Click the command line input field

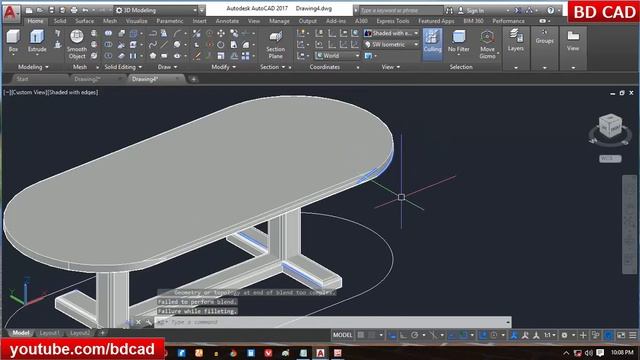[333, 322]
